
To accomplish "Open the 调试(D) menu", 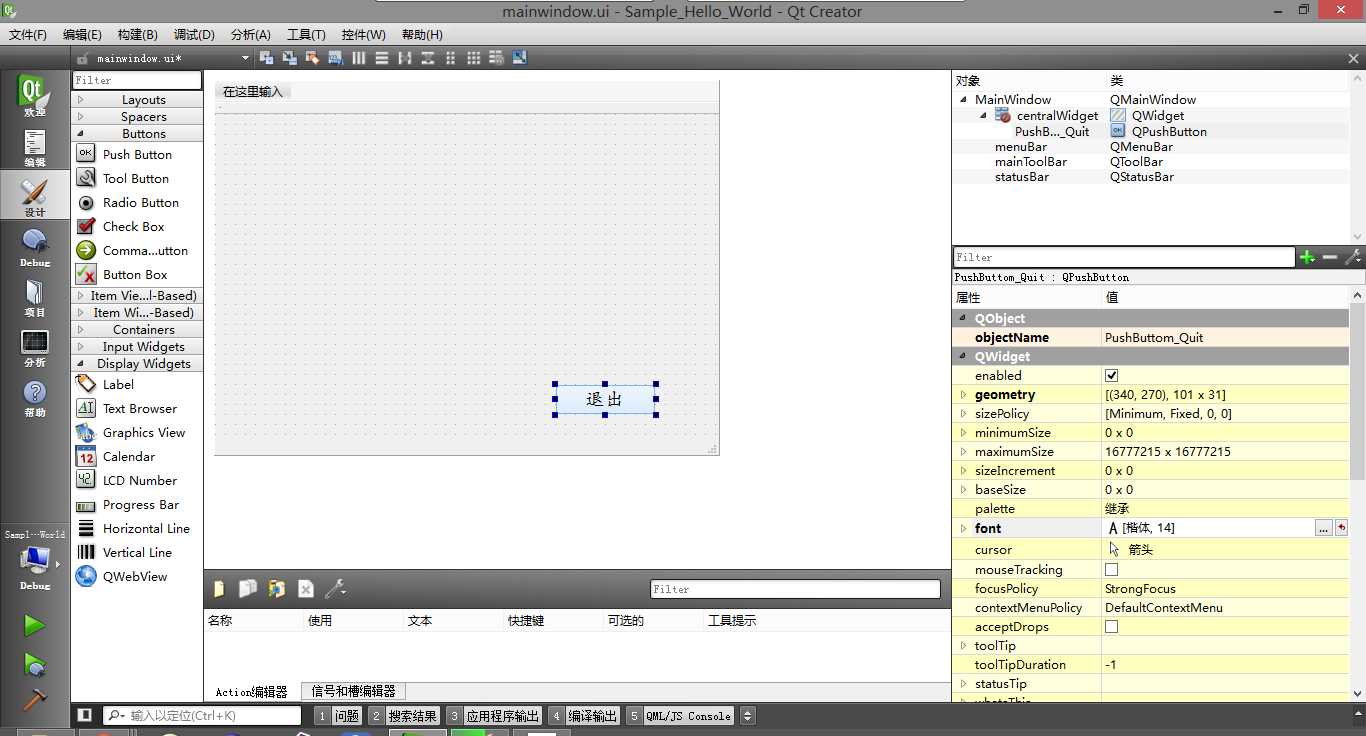I will (194, 34).
